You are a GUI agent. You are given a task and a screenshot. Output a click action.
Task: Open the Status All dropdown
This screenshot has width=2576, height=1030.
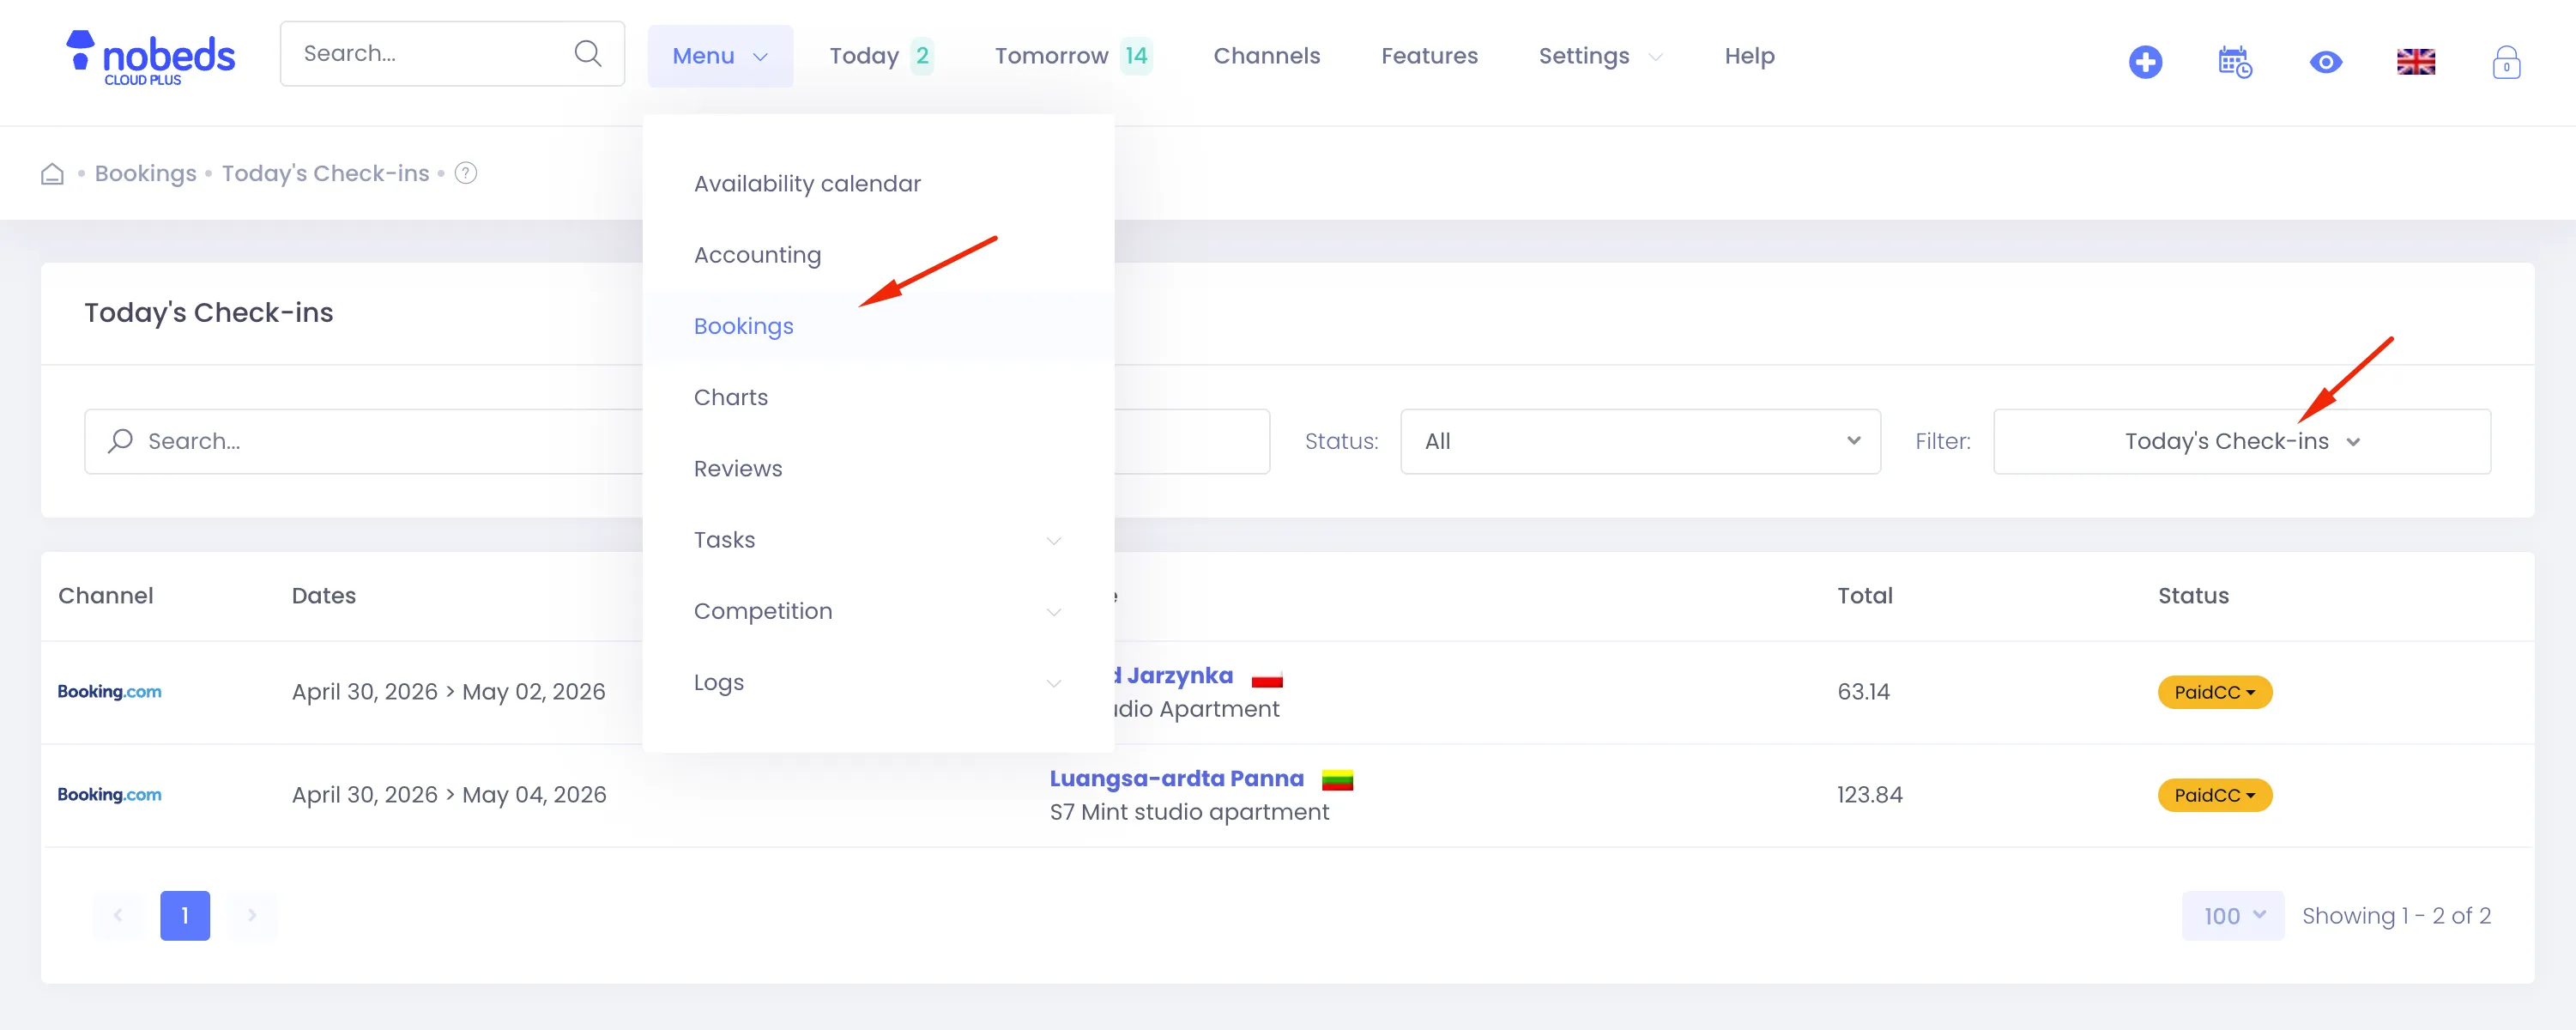tap(1640, 441)
